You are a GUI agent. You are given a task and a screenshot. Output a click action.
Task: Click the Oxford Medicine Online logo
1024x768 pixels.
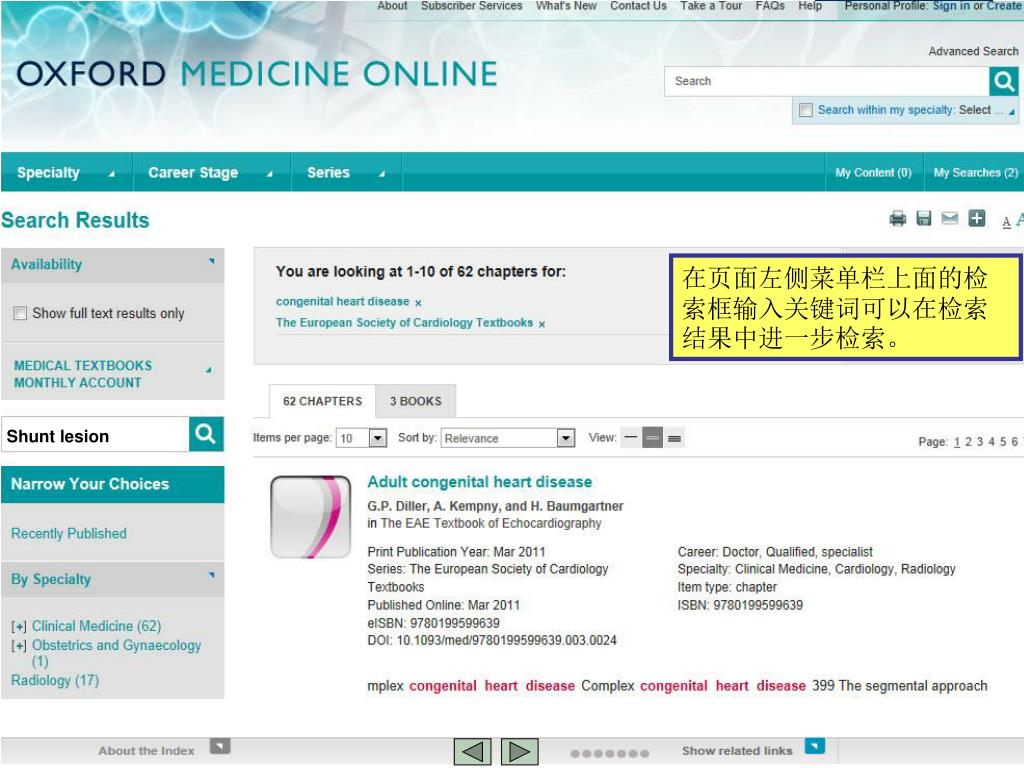(x=257, y=74)
